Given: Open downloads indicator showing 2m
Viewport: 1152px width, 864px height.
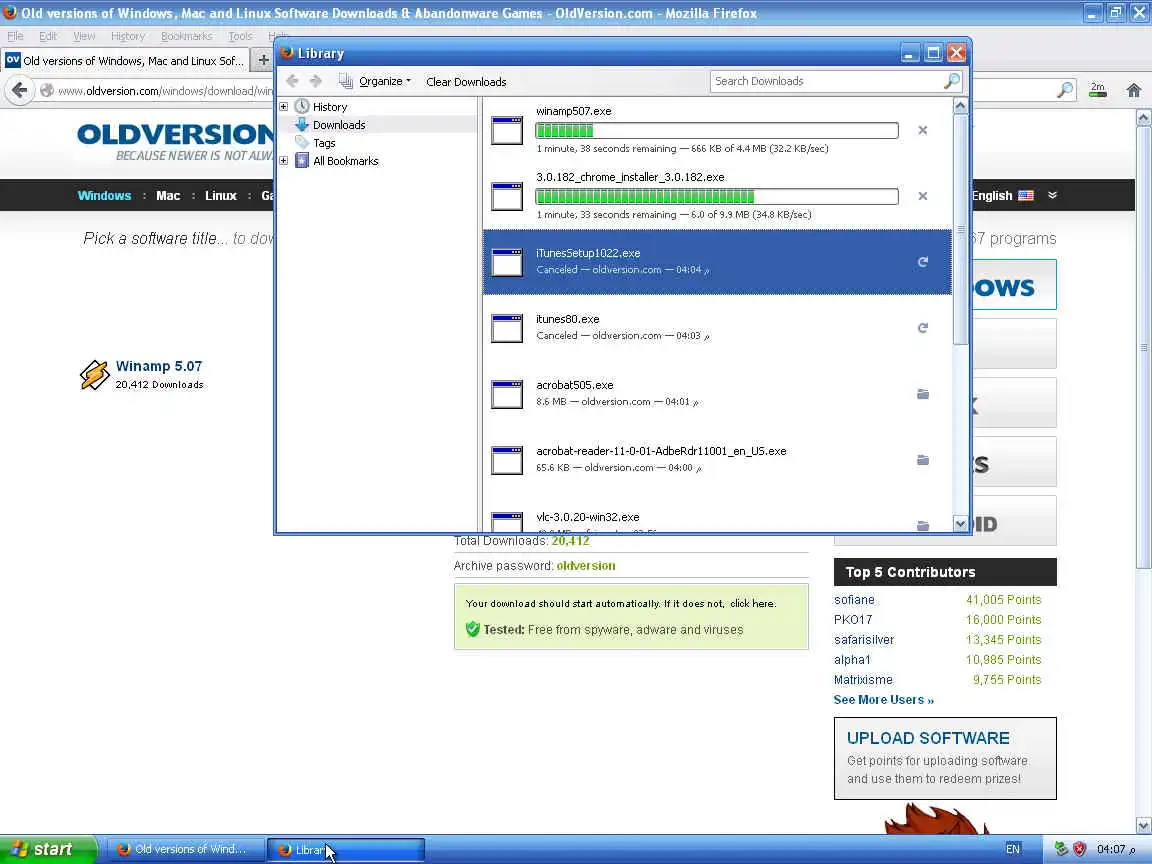Looking at the screenshot, I should pos(1098,90).
